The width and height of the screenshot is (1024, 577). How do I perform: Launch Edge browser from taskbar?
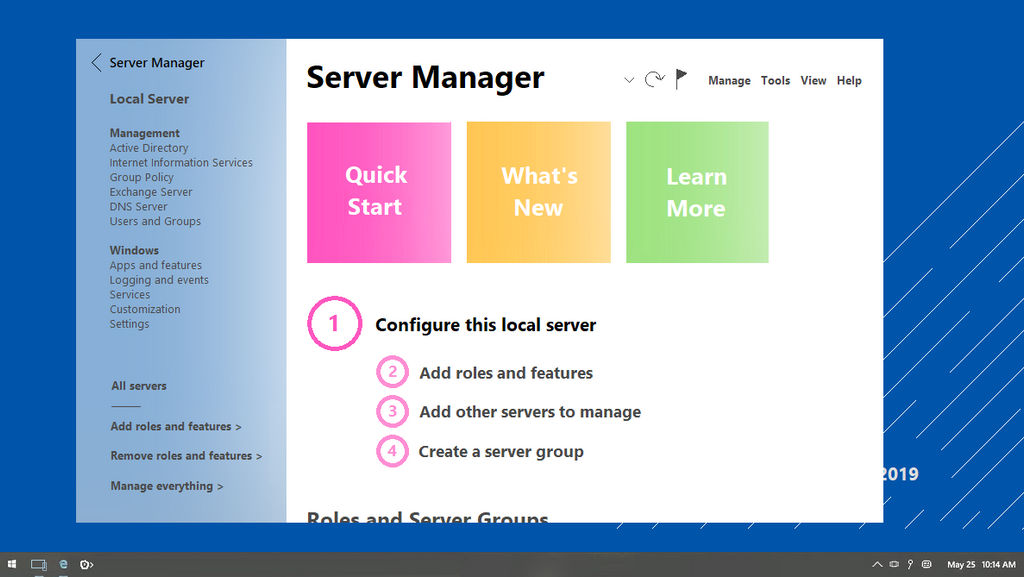pos(63,564)
